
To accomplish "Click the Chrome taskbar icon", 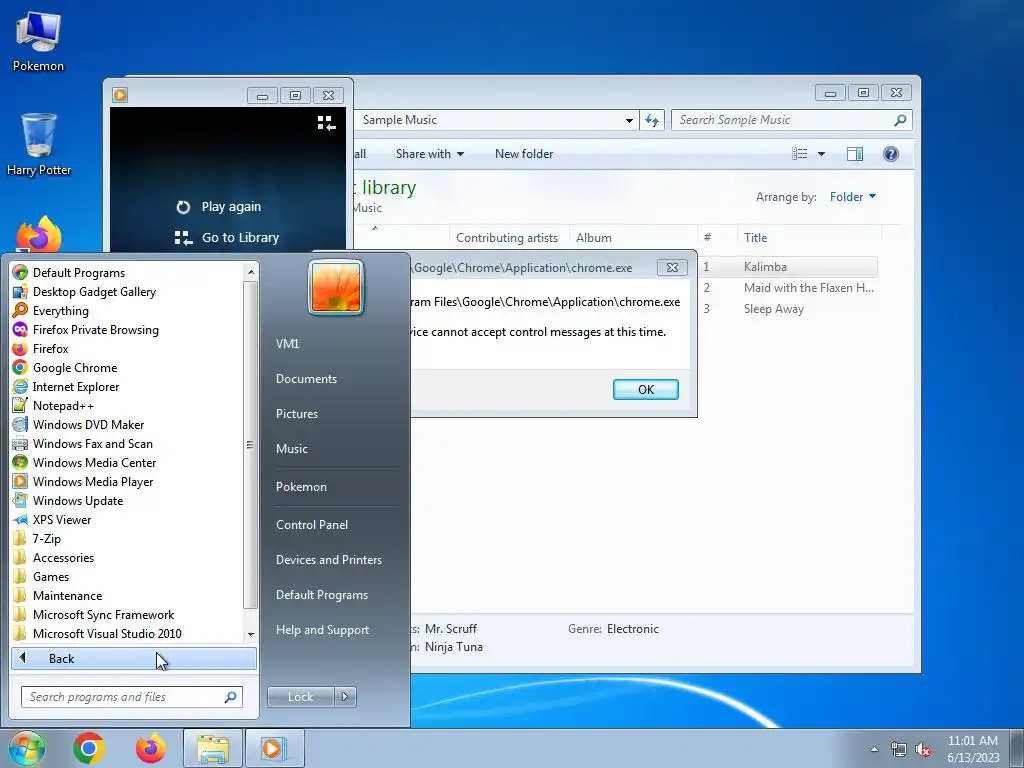I will click(x=89, y=748).
